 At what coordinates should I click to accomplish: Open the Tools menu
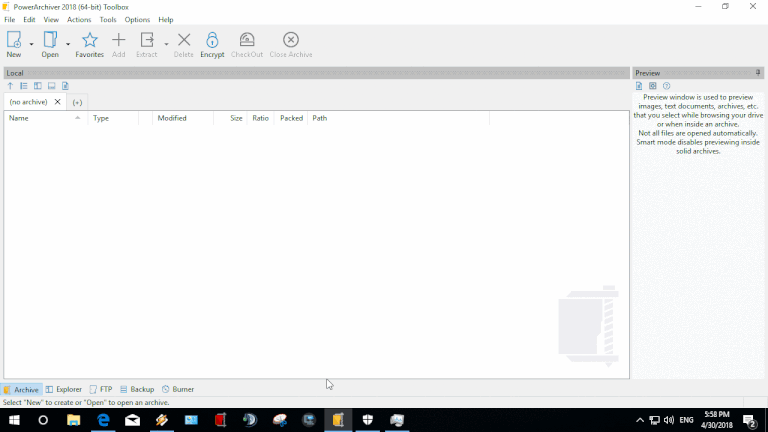(x=108, y=20)
